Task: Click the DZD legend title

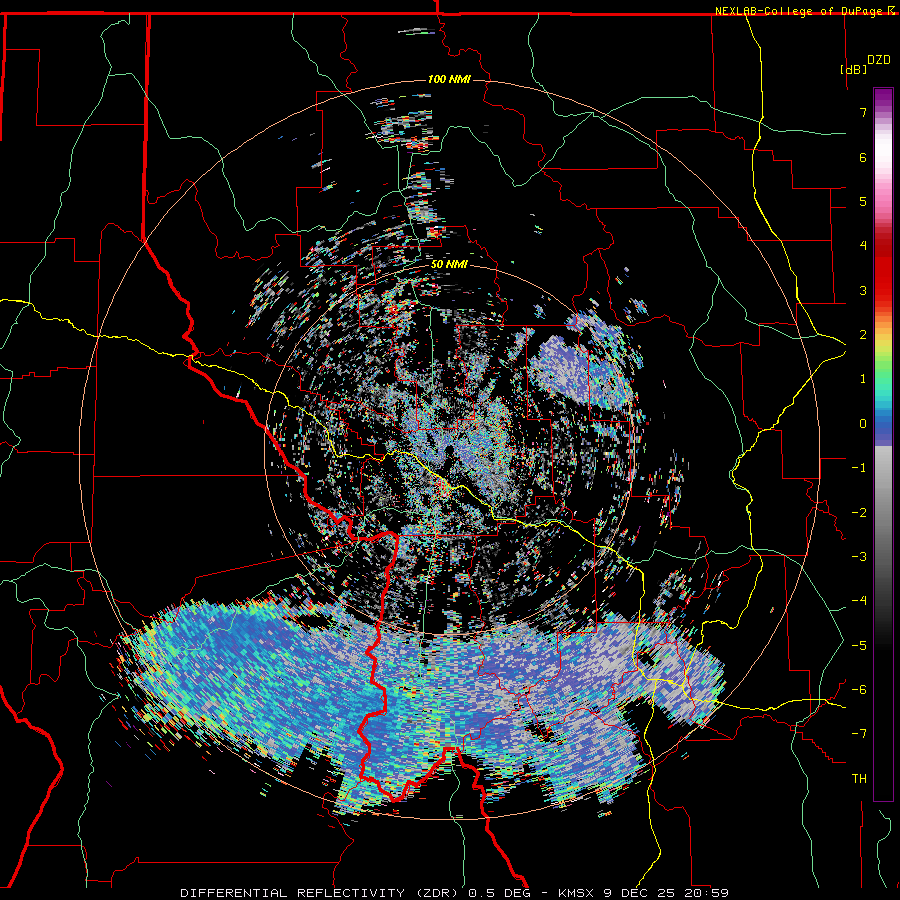Action: (878, 60)
